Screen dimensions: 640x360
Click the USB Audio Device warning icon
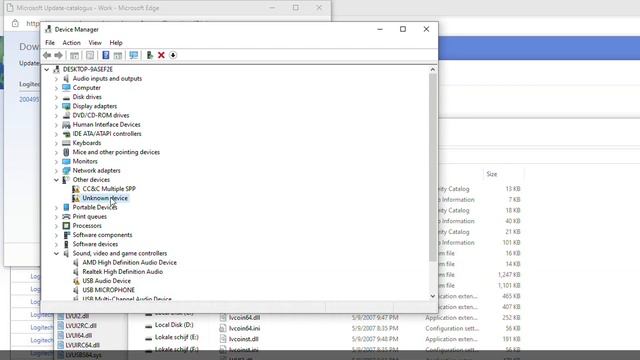click(76, 281)
